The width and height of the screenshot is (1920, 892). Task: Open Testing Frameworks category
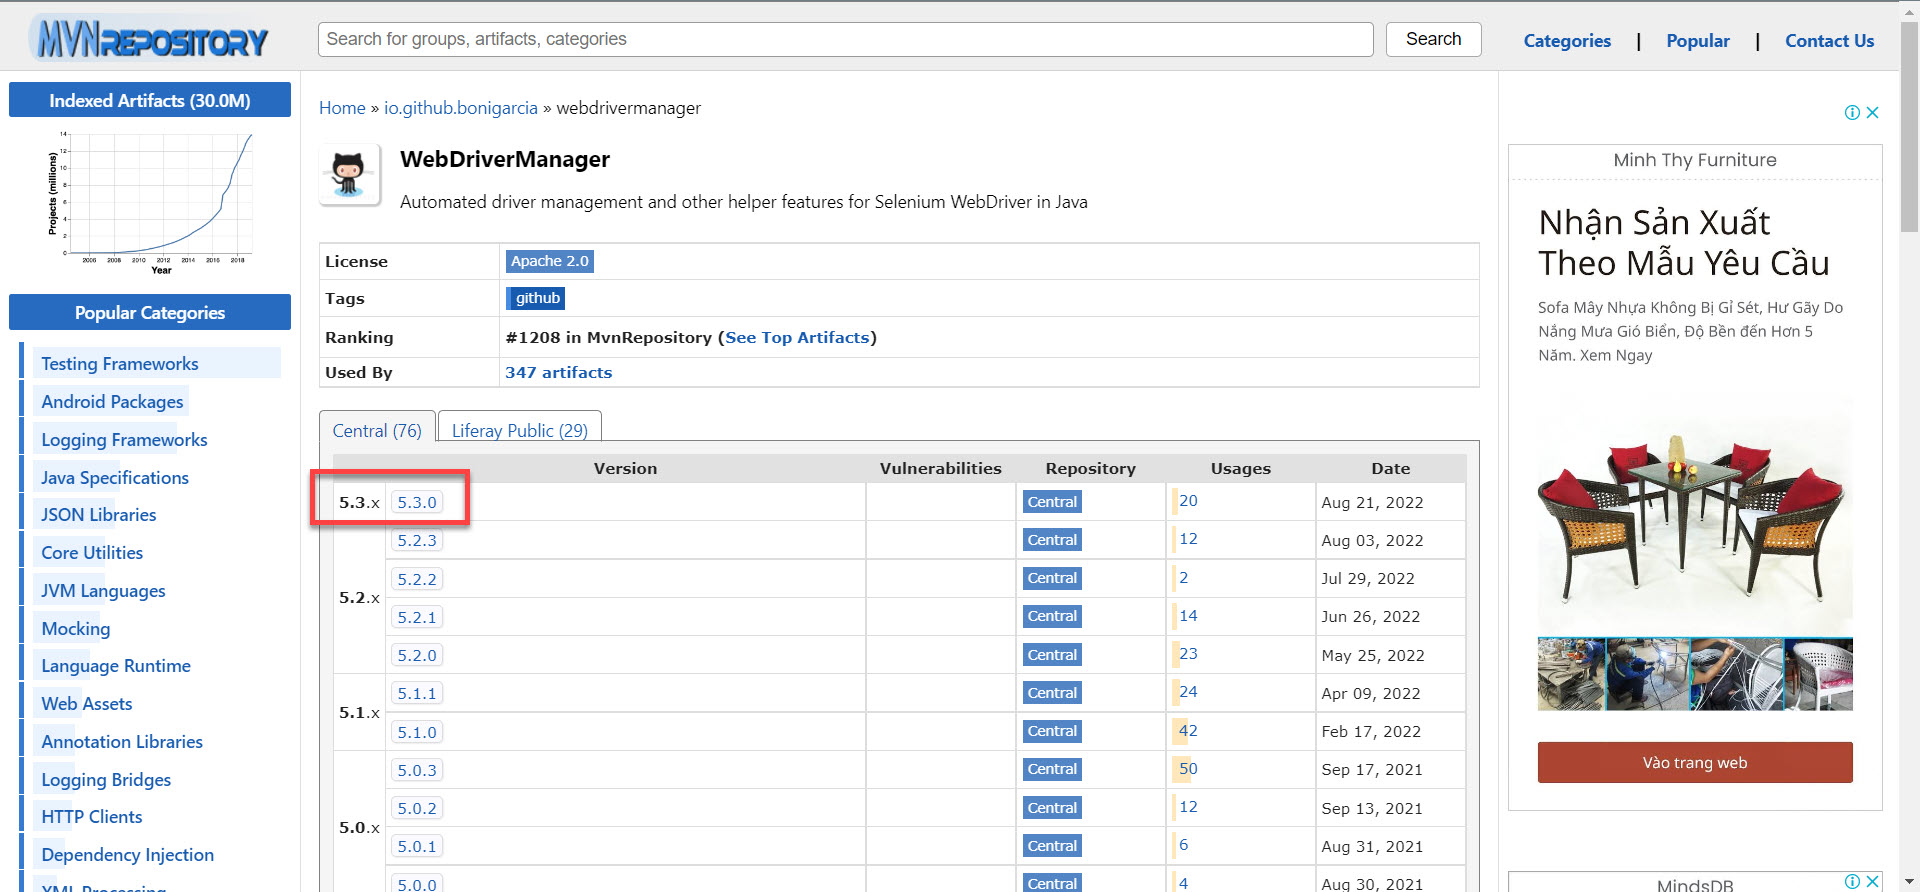pyautogui.click(x=120, y=364)
